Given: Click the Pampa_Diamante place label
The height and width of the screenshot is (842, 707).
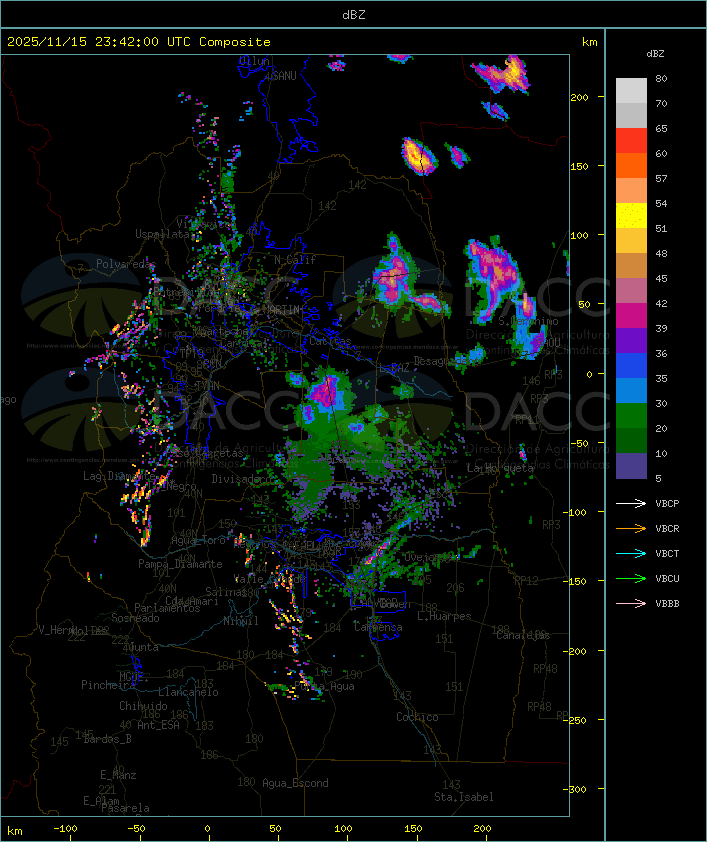Looking at the screenshot, I should 180,564.
